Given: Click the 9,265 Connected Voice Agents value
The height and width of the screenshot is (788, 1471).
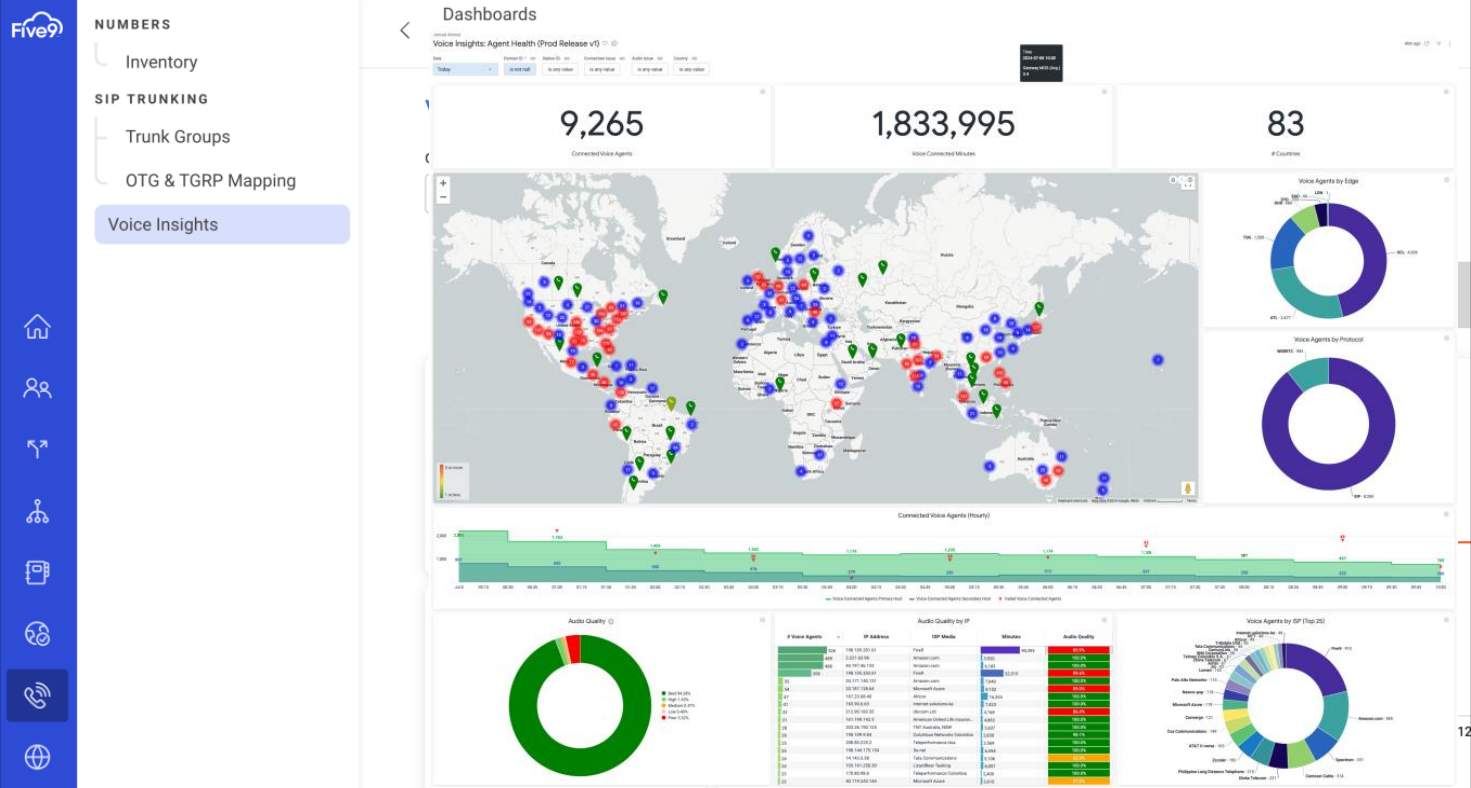Looking at the screenshot, I should 601,123.
